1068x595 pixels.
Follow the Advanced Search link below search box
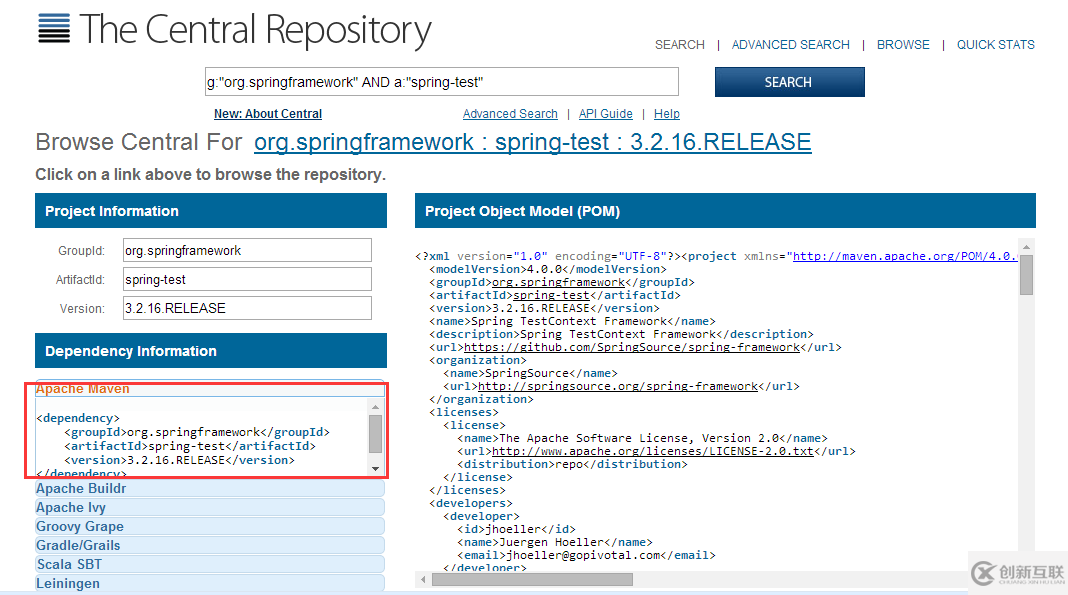click(x=510, y=114)
